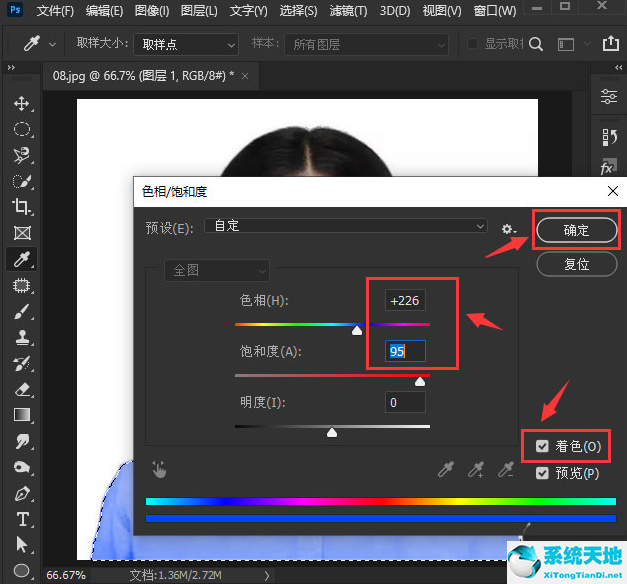627x584 pixels.
Task: Select the Frame tool
Action: coord(22,233)
